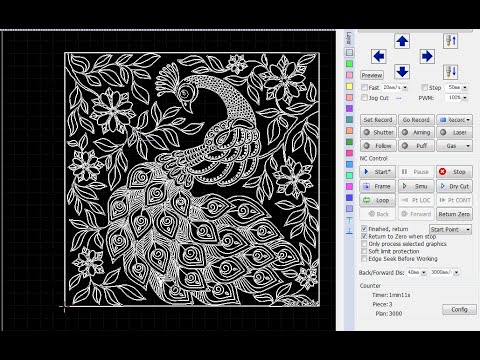480x360 pixels.
Task: Jog the laser head up with the up arrow
Action: click(402, 41)
